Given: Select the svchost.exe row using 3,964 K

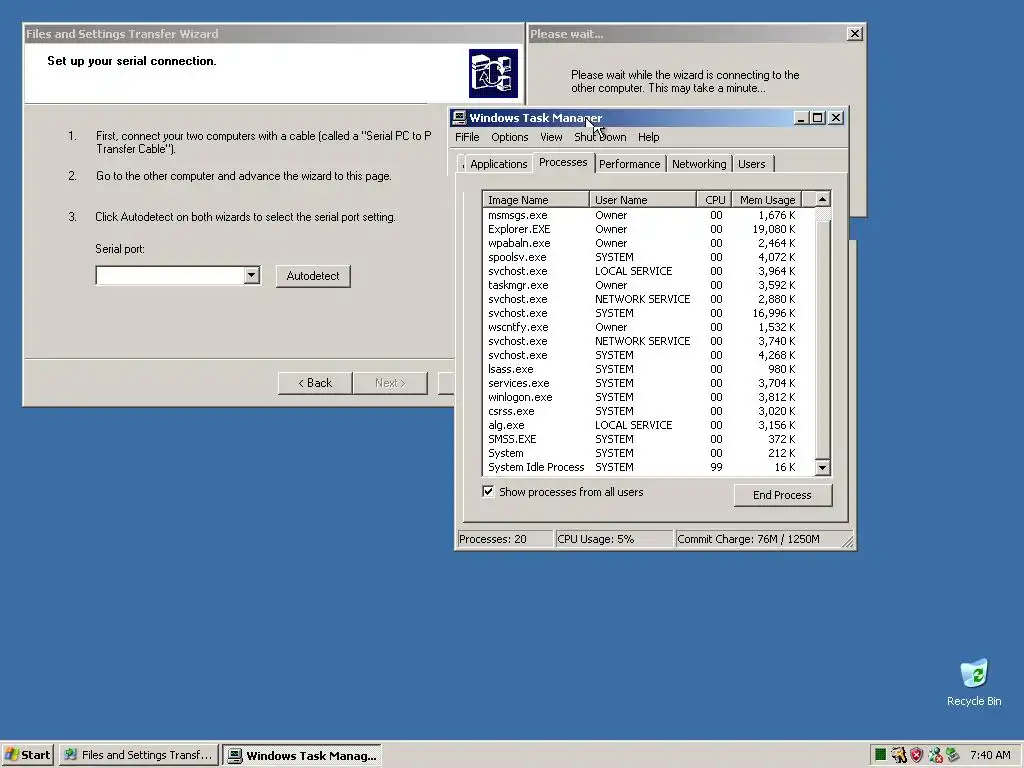Looking at the screenshot, I should pos(648,271).
